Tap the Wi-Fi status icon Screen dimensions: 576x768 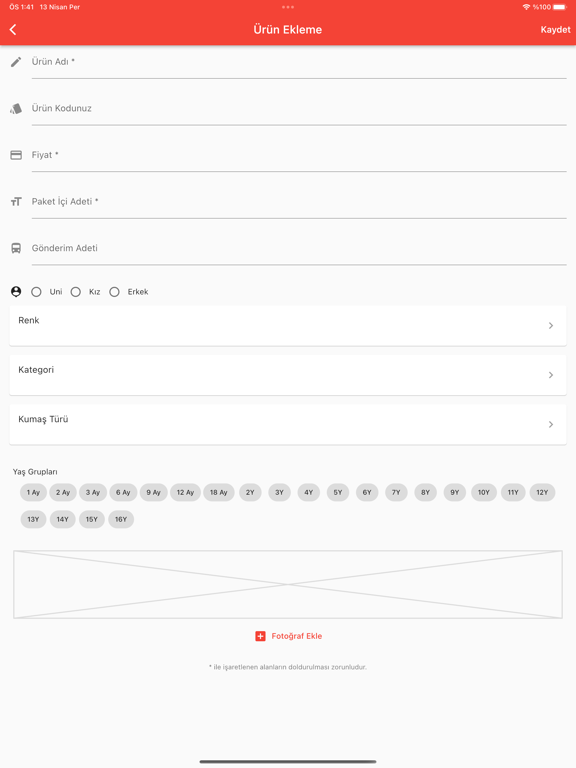click(527, 7)
